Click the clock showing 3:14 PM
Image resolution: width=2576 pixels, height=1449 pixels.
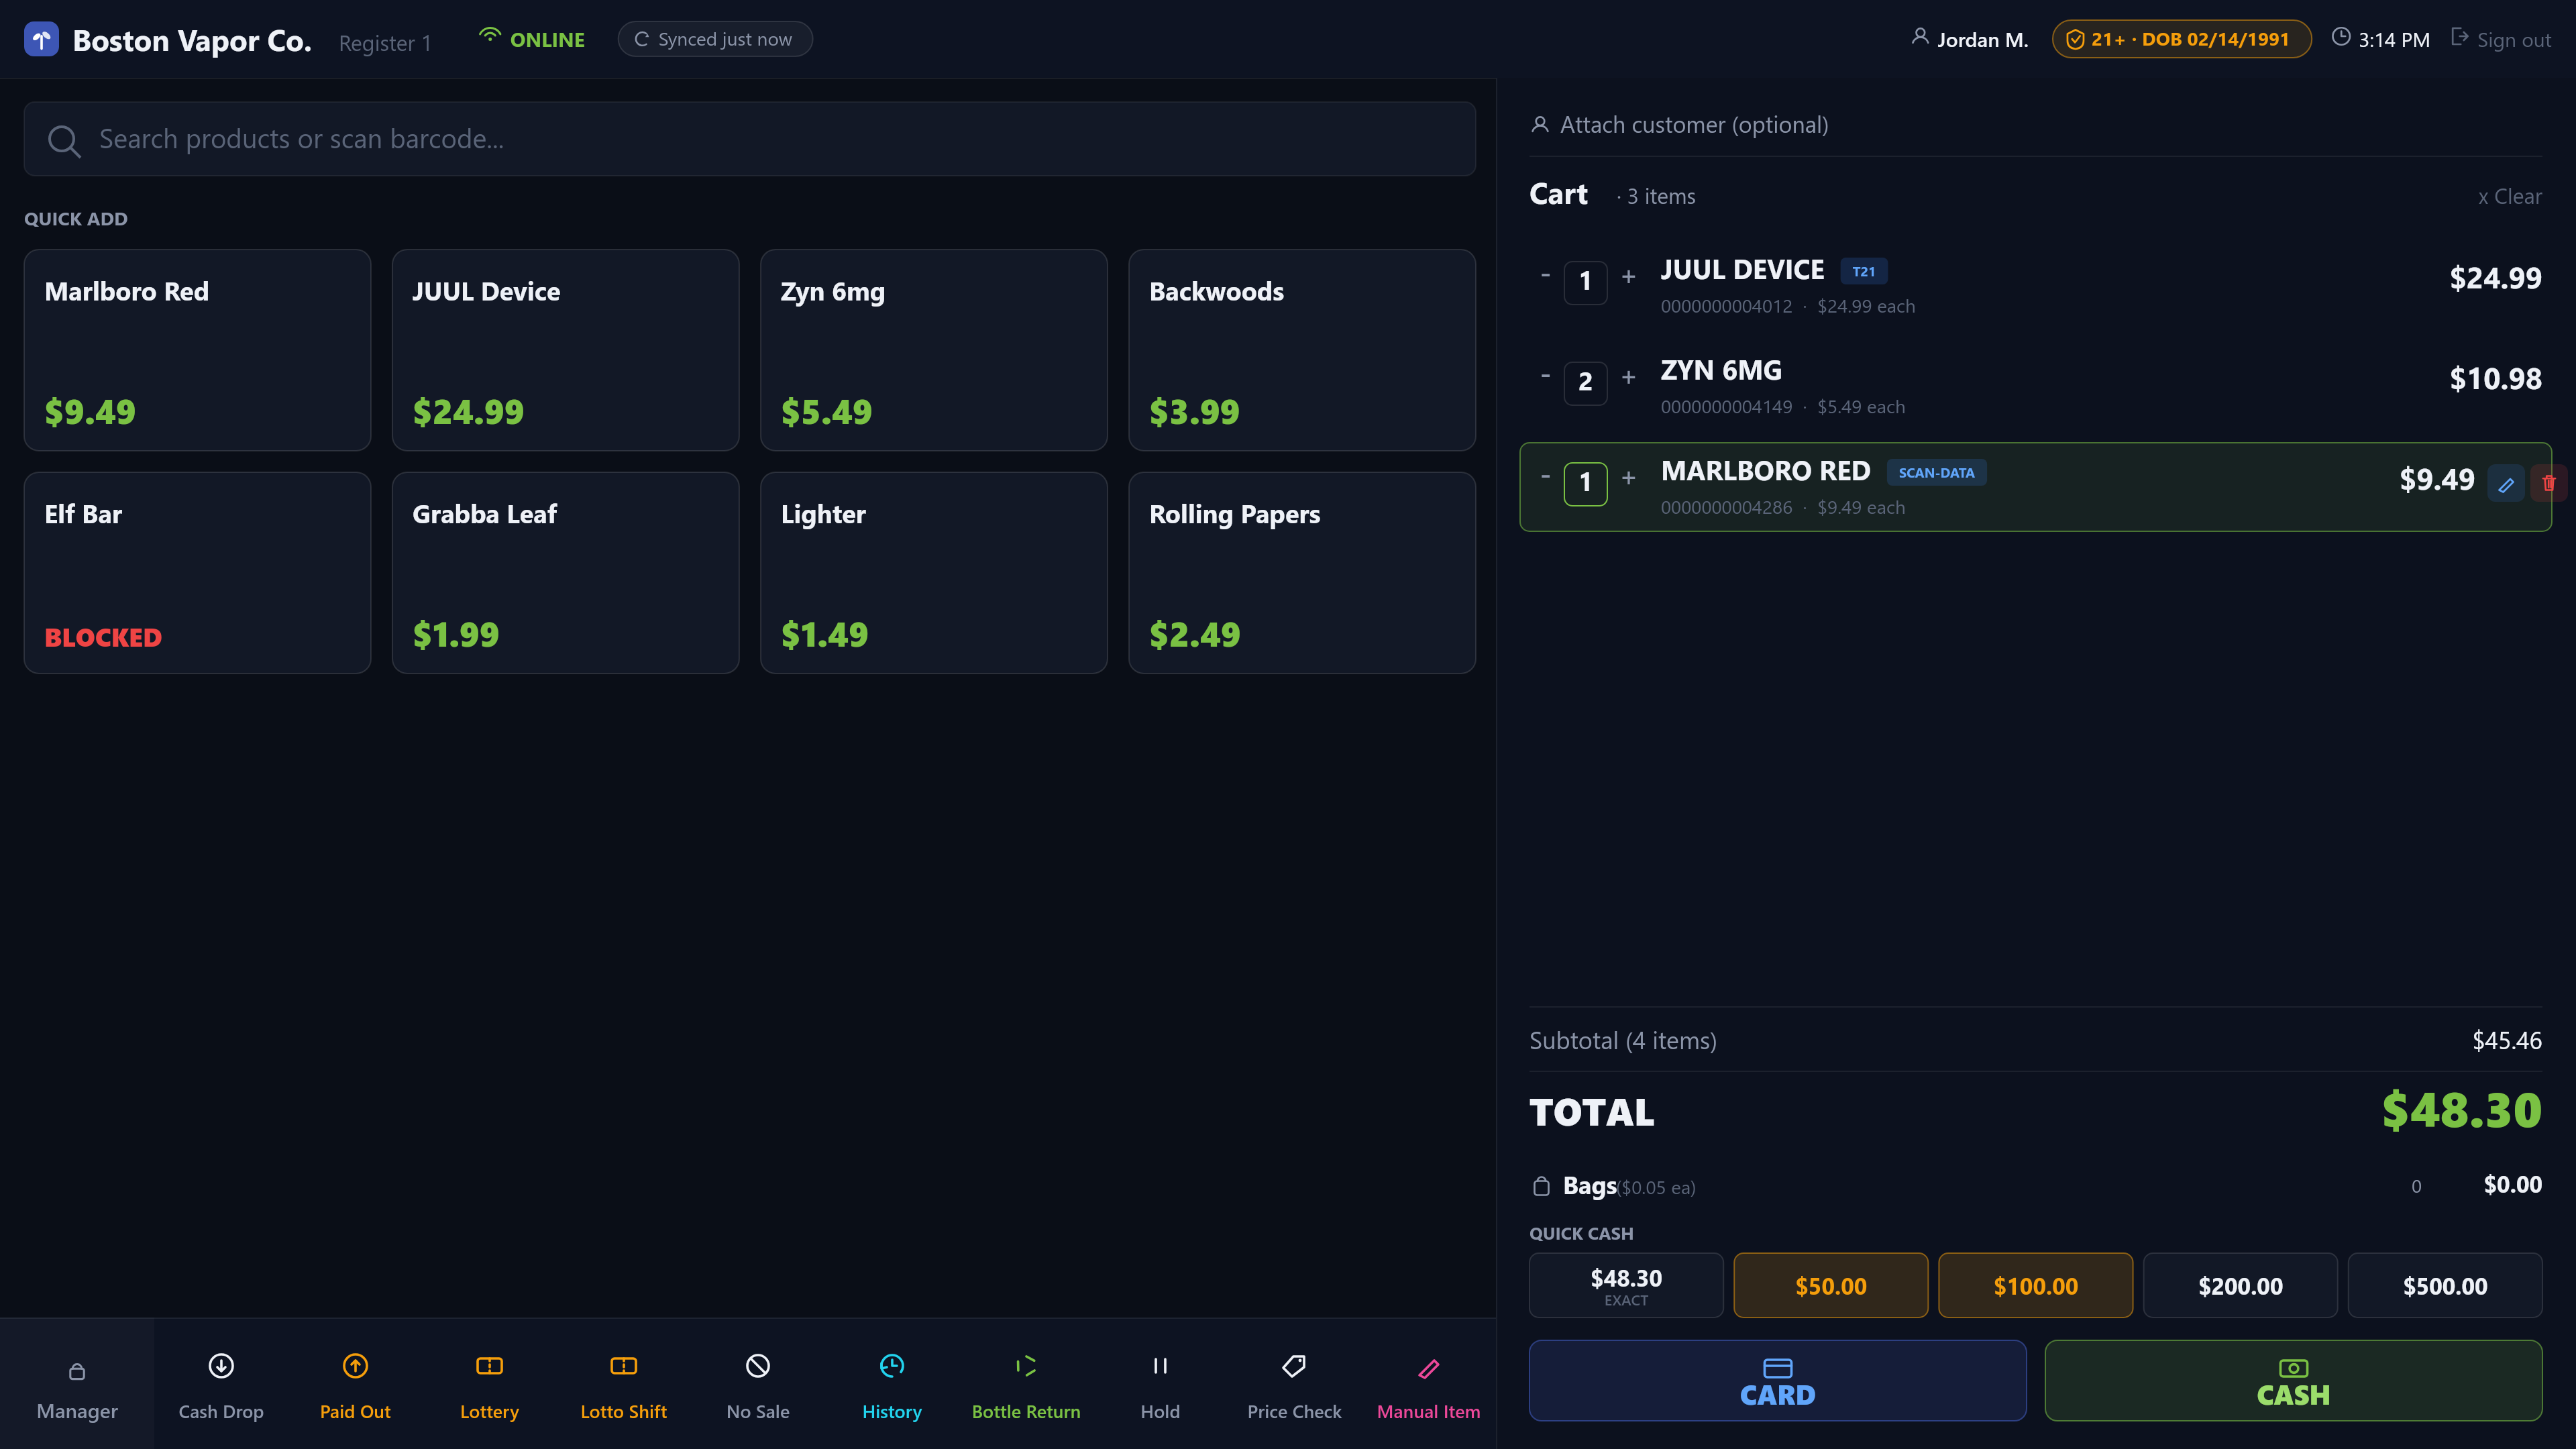coord(2380,39)
